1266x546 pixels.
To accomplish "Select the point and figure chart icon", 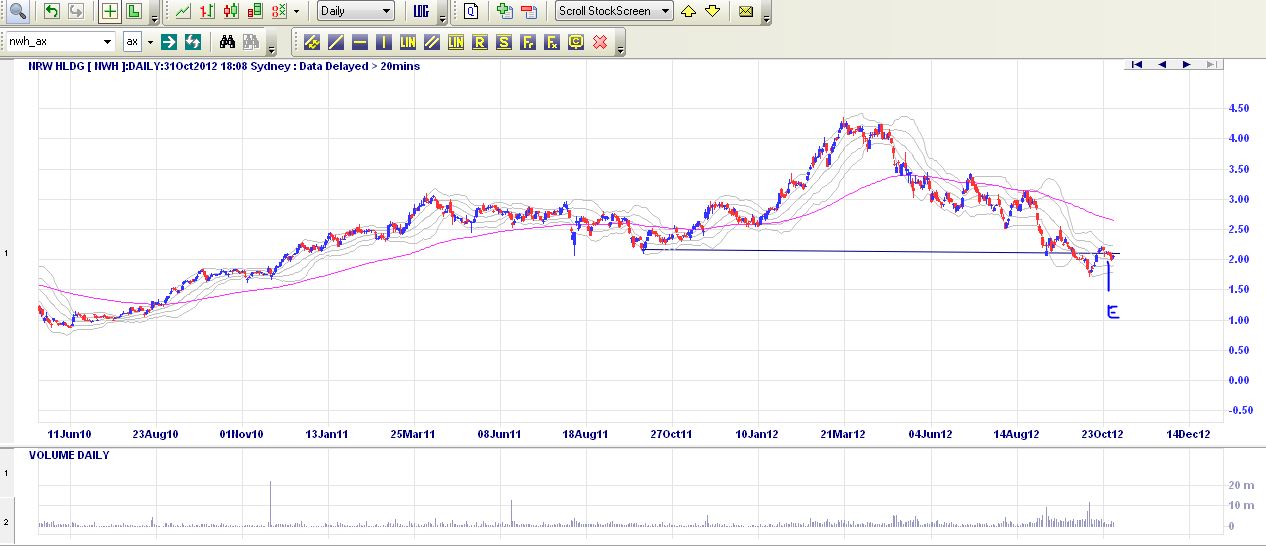I will pyautogui.click(x=279, y=12).
